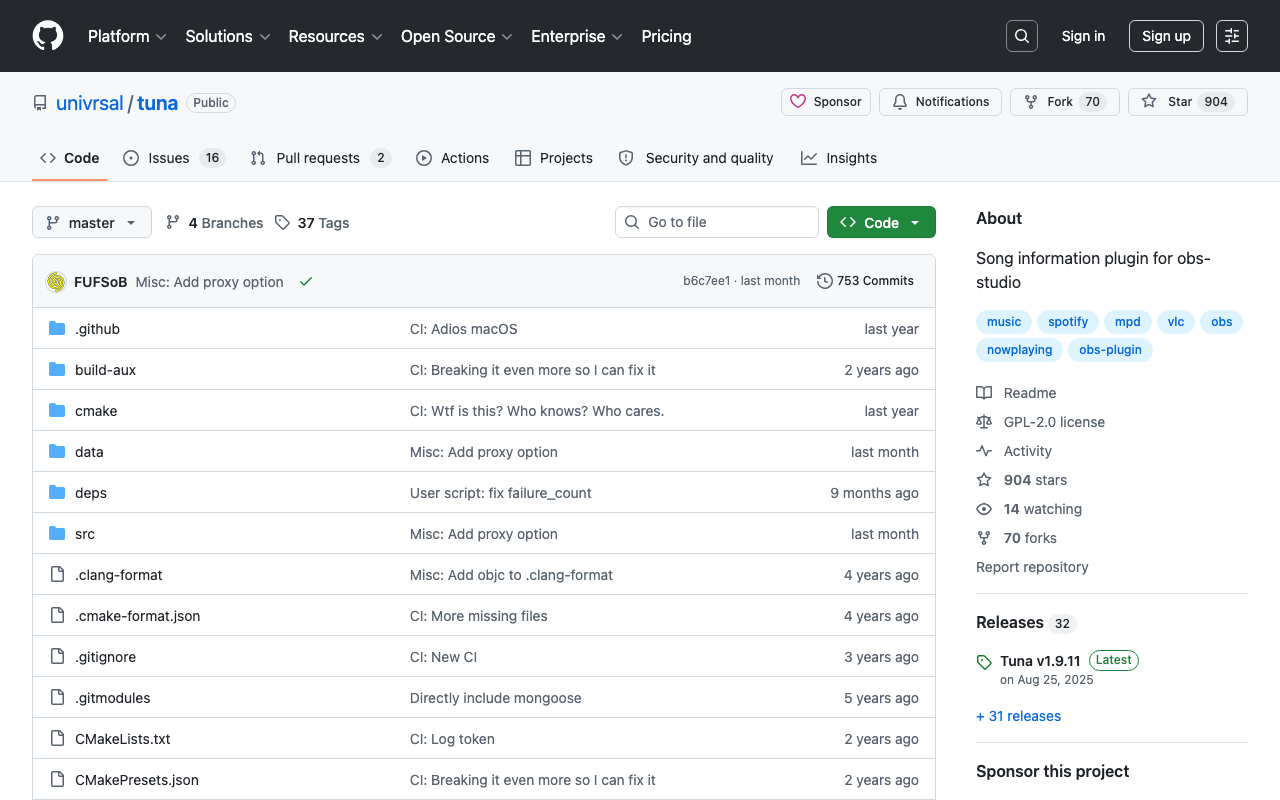Switch to the Insights tab

tap(839, 158)
